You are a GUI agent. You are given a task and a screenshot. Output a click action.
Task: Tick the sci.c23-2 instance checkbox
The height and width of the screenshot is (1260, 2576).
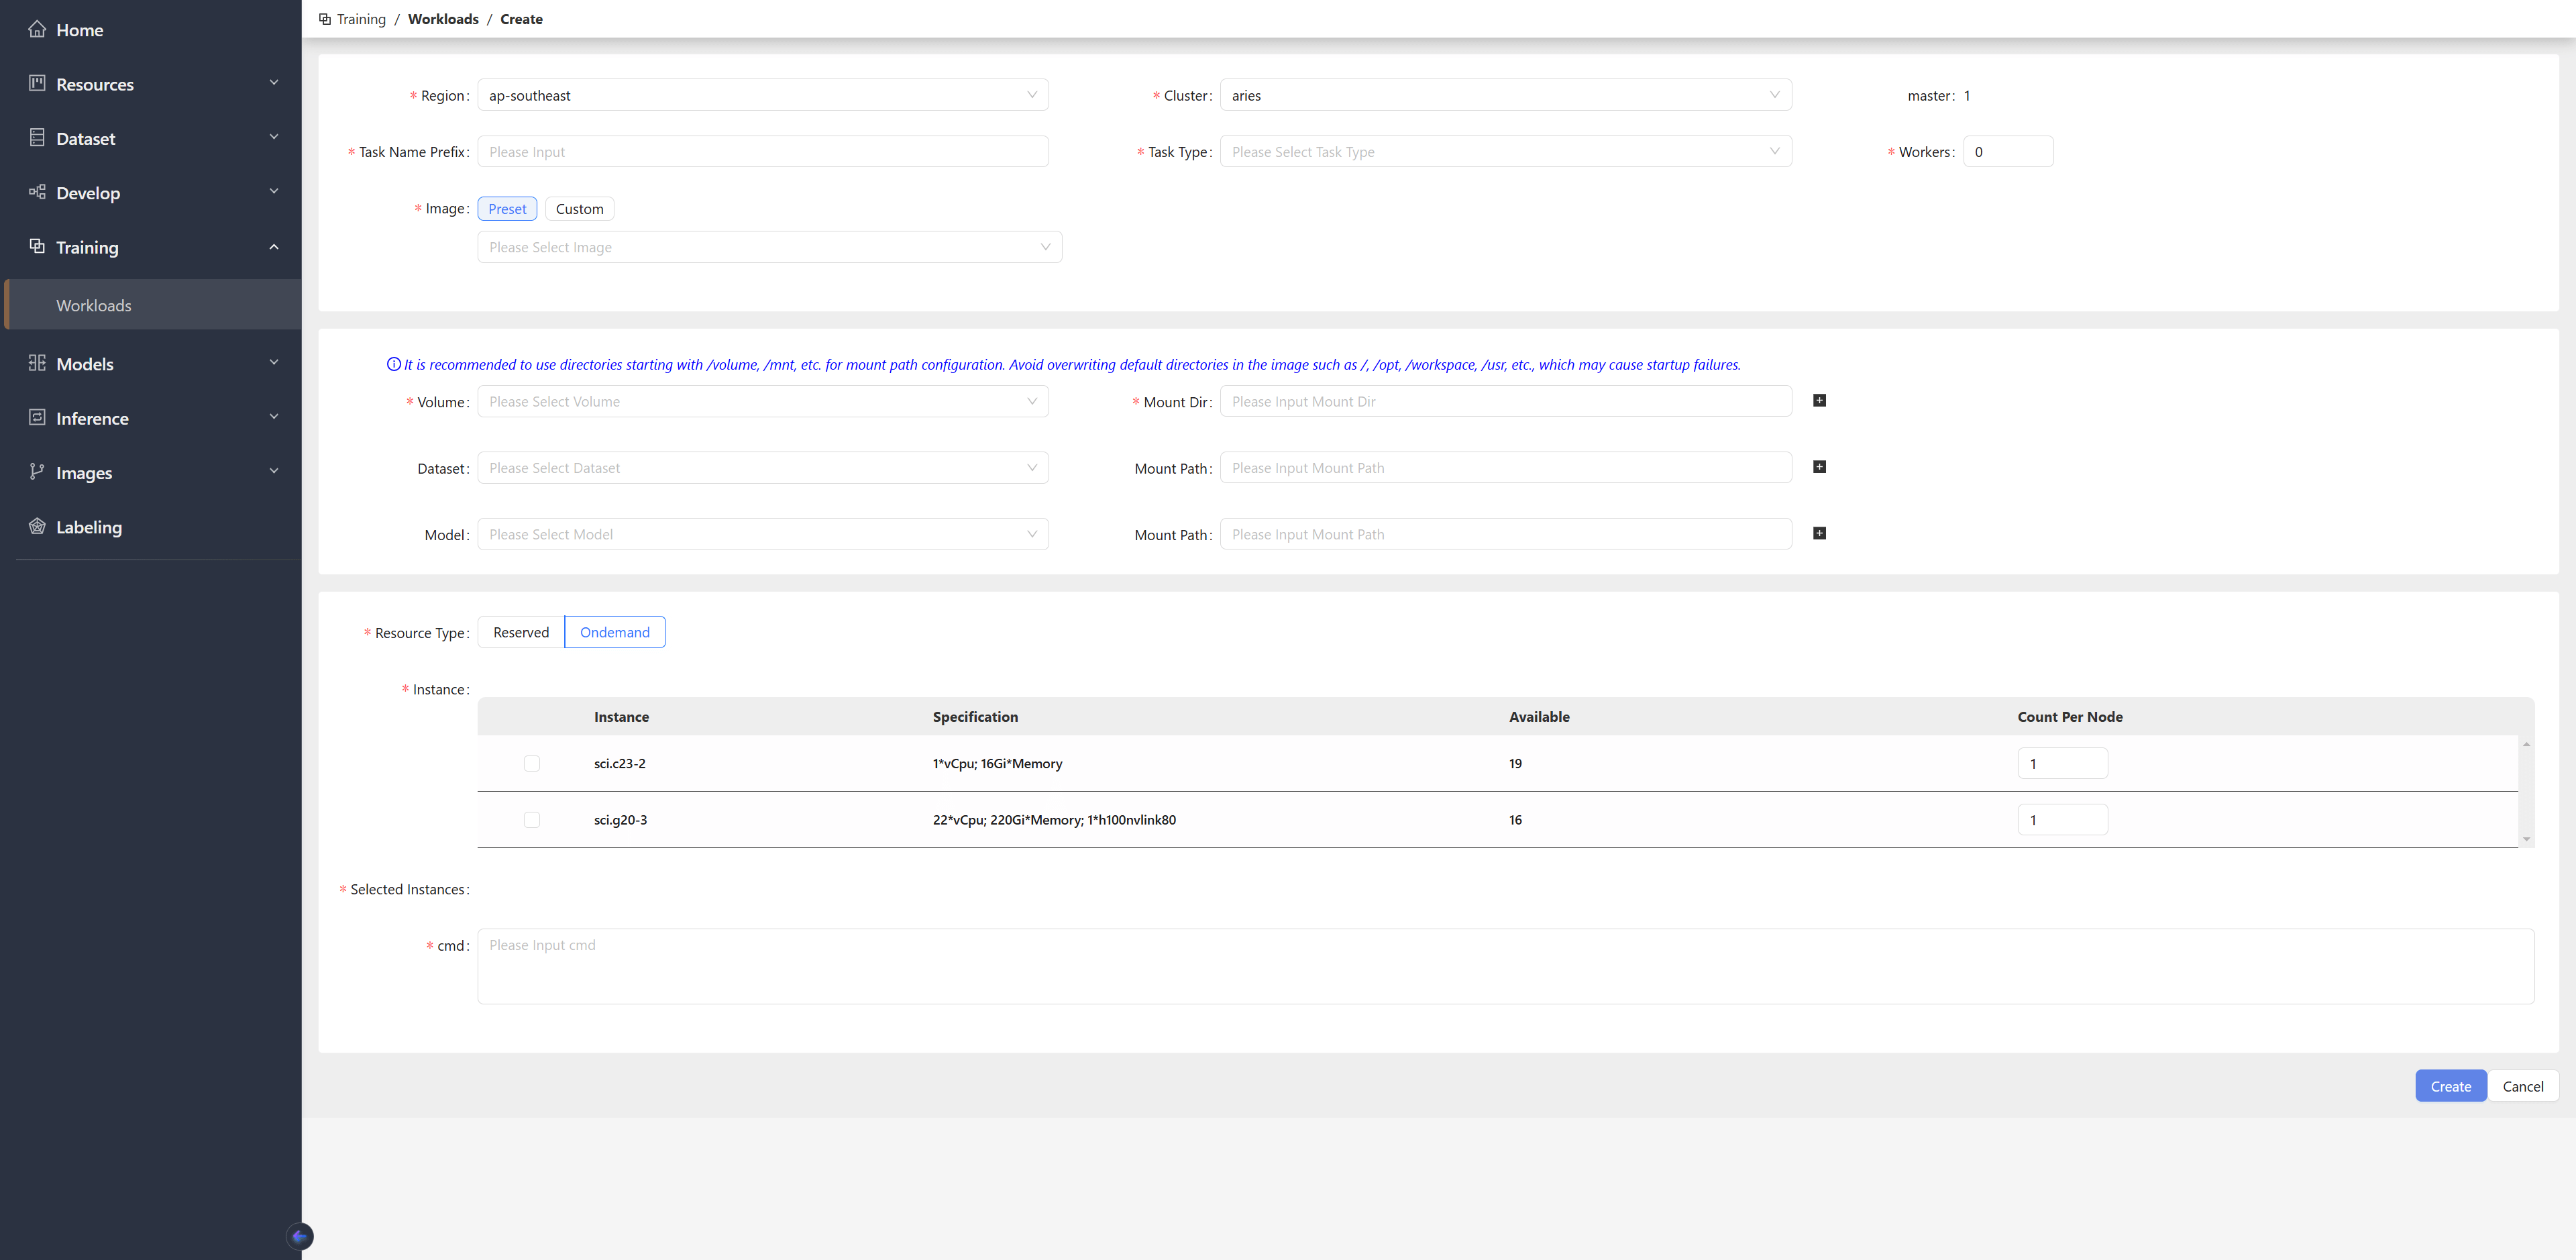(532, 763)
